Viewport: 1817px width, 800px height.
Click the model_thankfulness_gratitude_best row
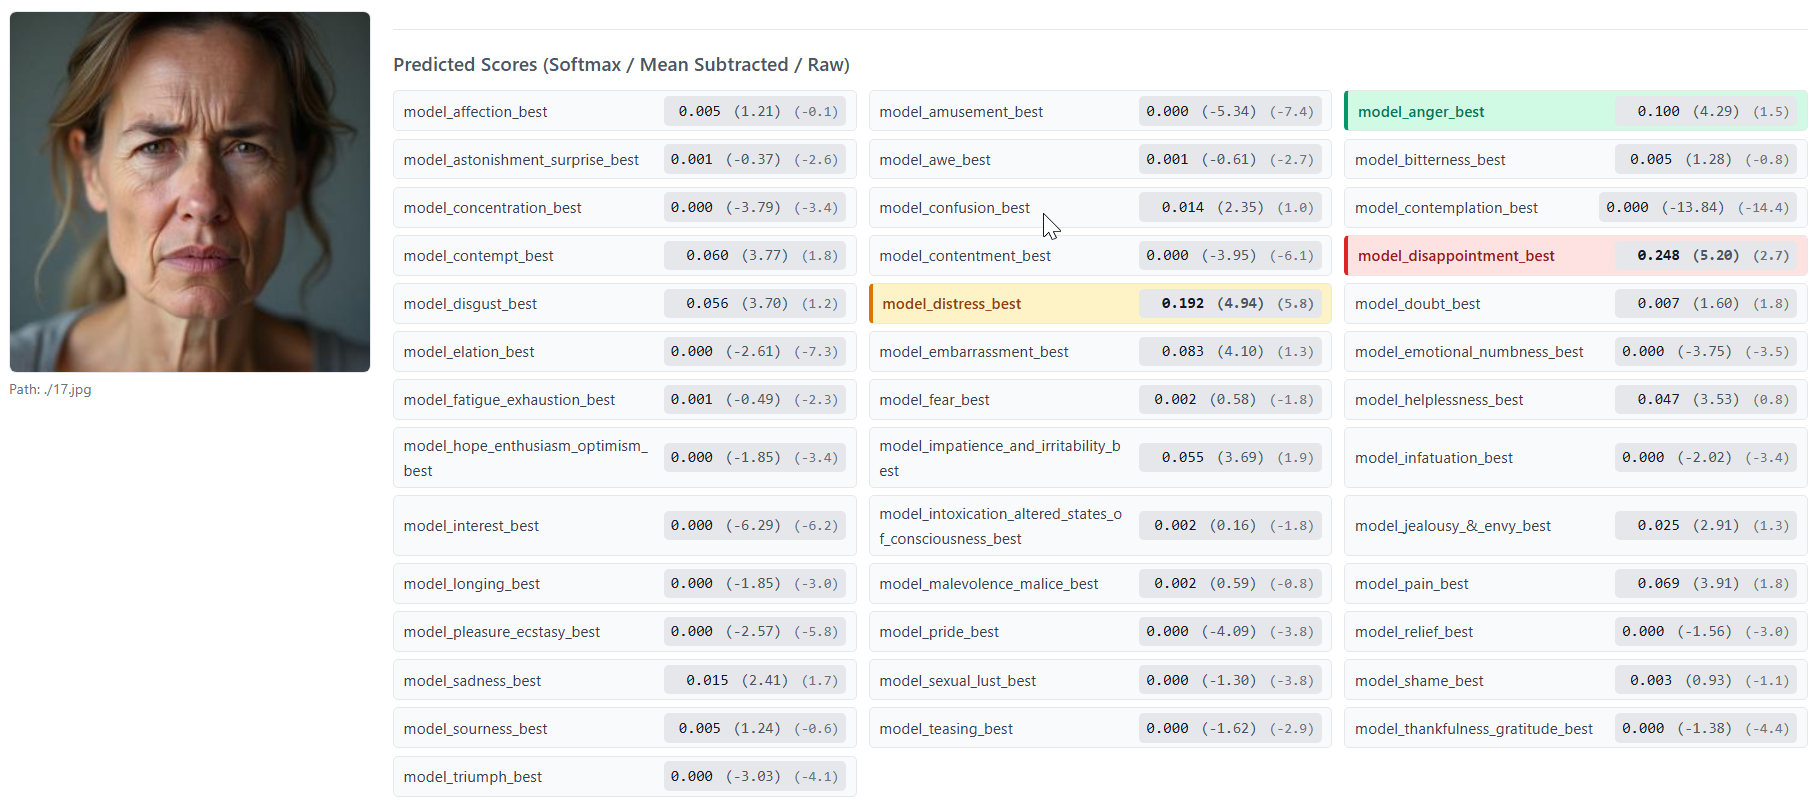coord(1575,729)
